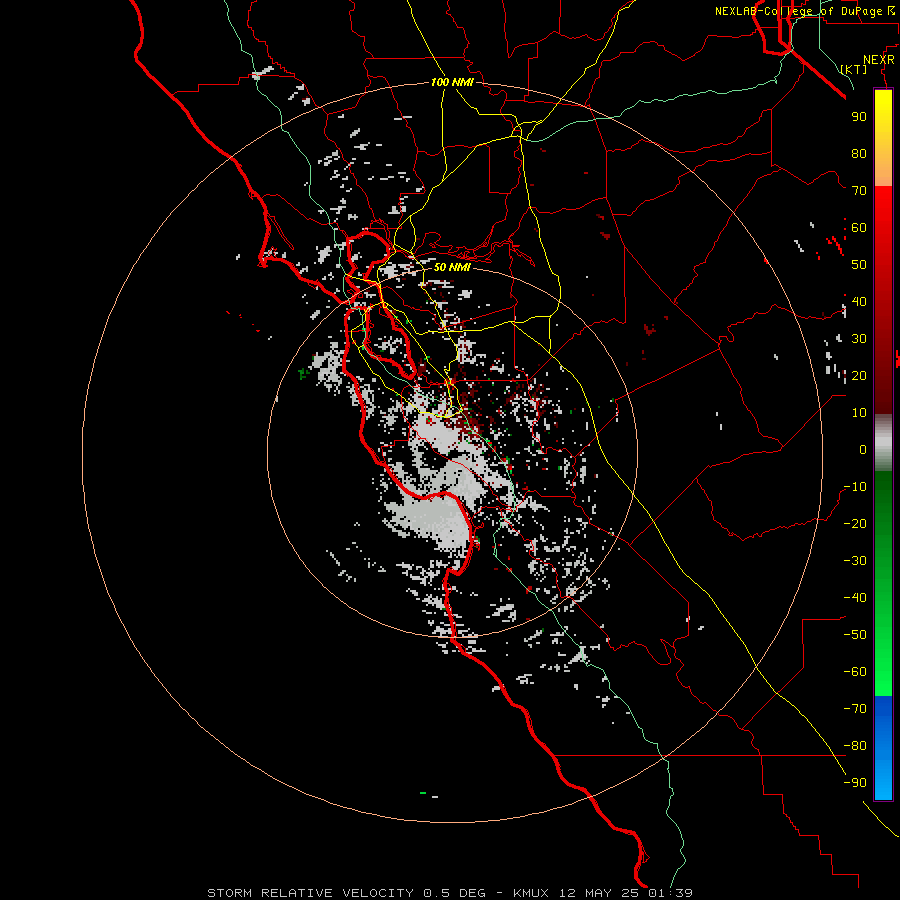The width and height of the screenshot is (900, 900).
Task: Click the "50 NMI" range ring label
Action: (452, 267)
